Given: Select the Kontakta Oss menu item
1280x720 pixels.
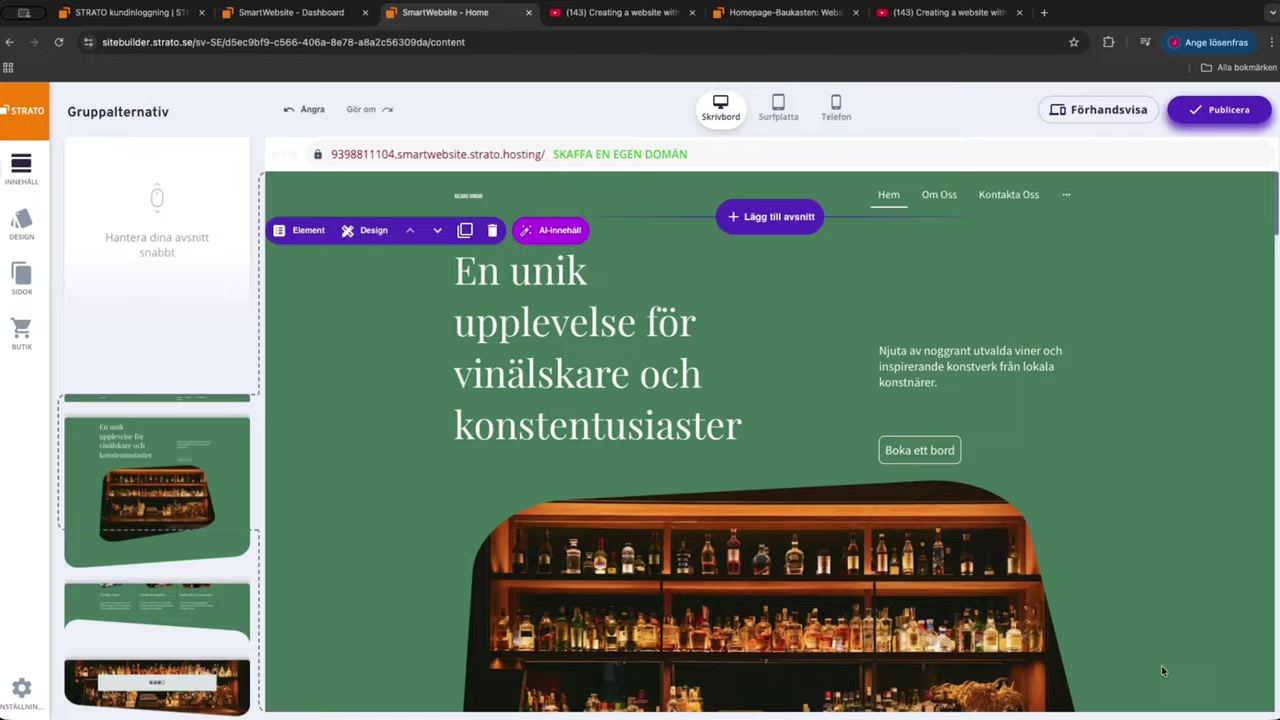Looking at the screenshot, I should (1009, 195).
